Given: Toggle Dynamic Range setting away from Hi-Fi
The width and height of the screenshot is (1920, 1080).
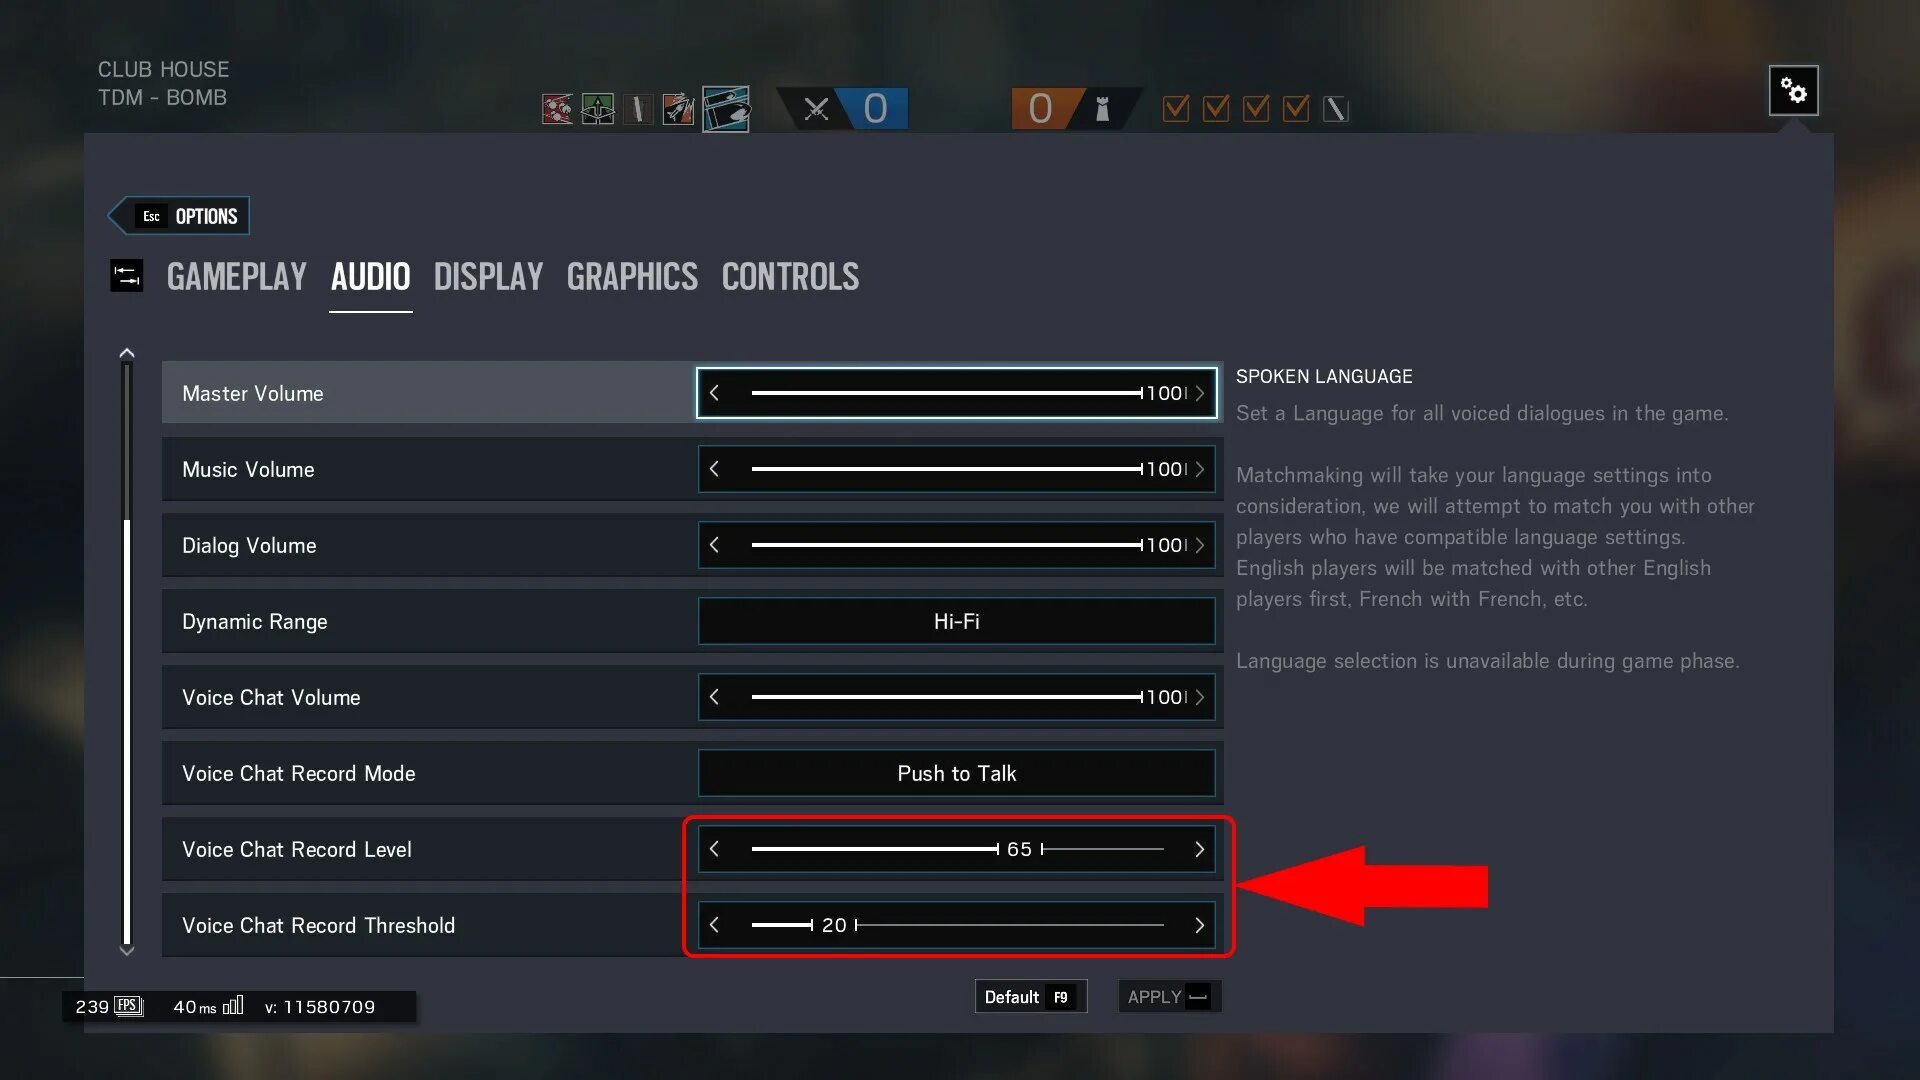Looking at the screenshot, I should point(955,620).
